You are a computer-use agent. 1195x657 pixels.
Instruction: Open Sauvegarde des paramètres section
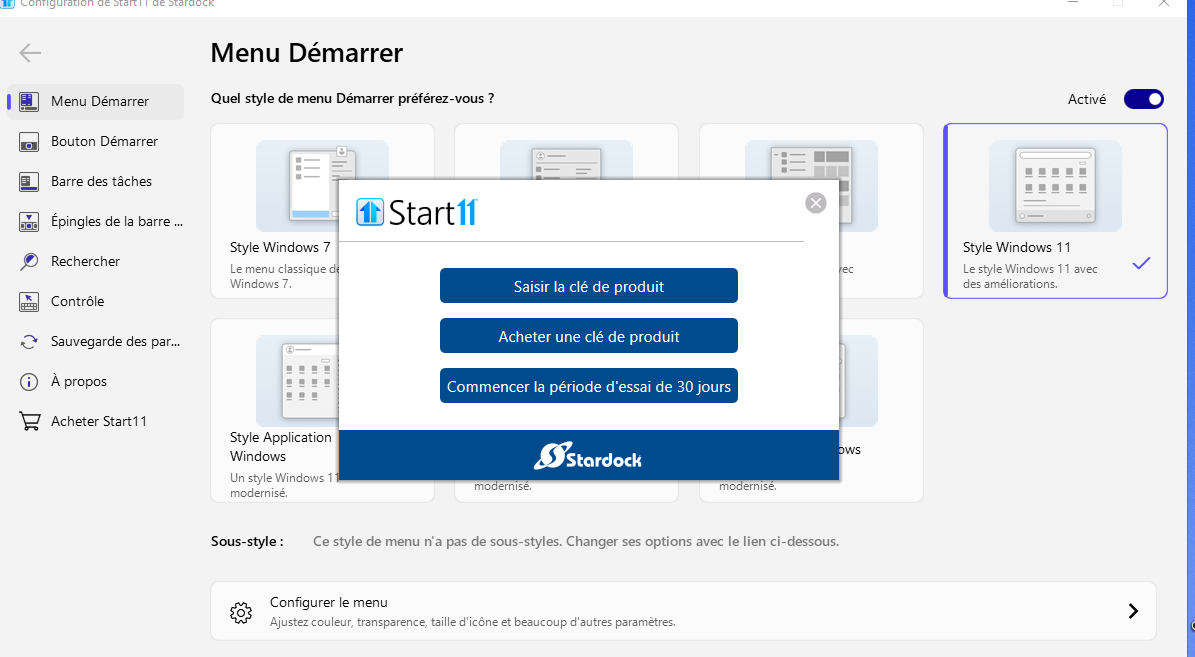95,341
